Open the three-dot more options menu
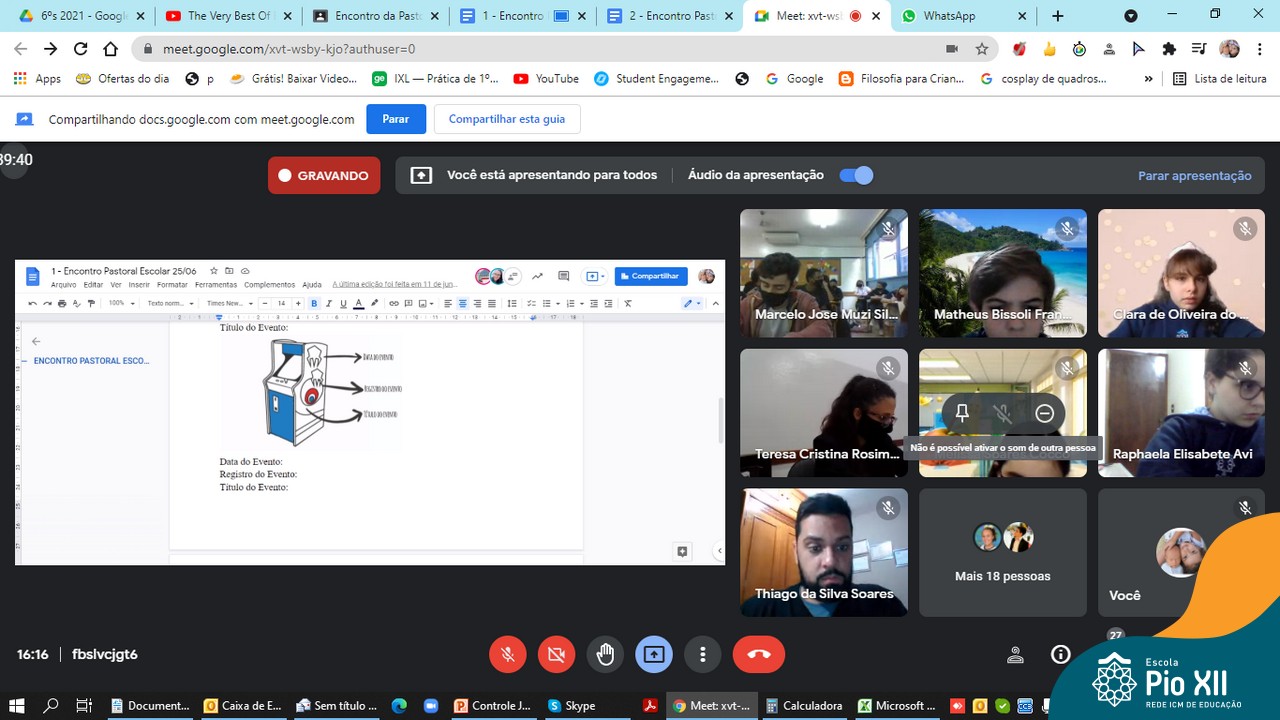The image size is (1280, 720). click(x=703, y=654)
